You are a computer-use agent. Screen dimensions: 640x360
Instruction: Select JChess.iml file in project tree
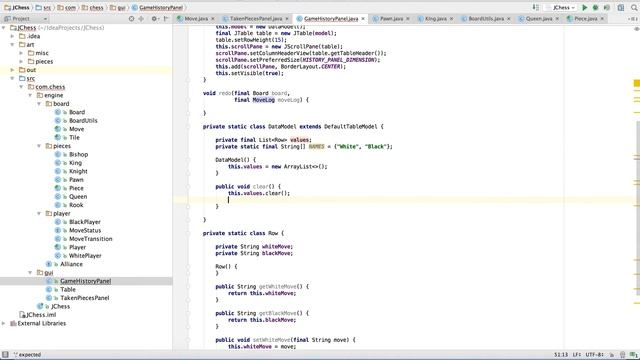click(41, 315)
